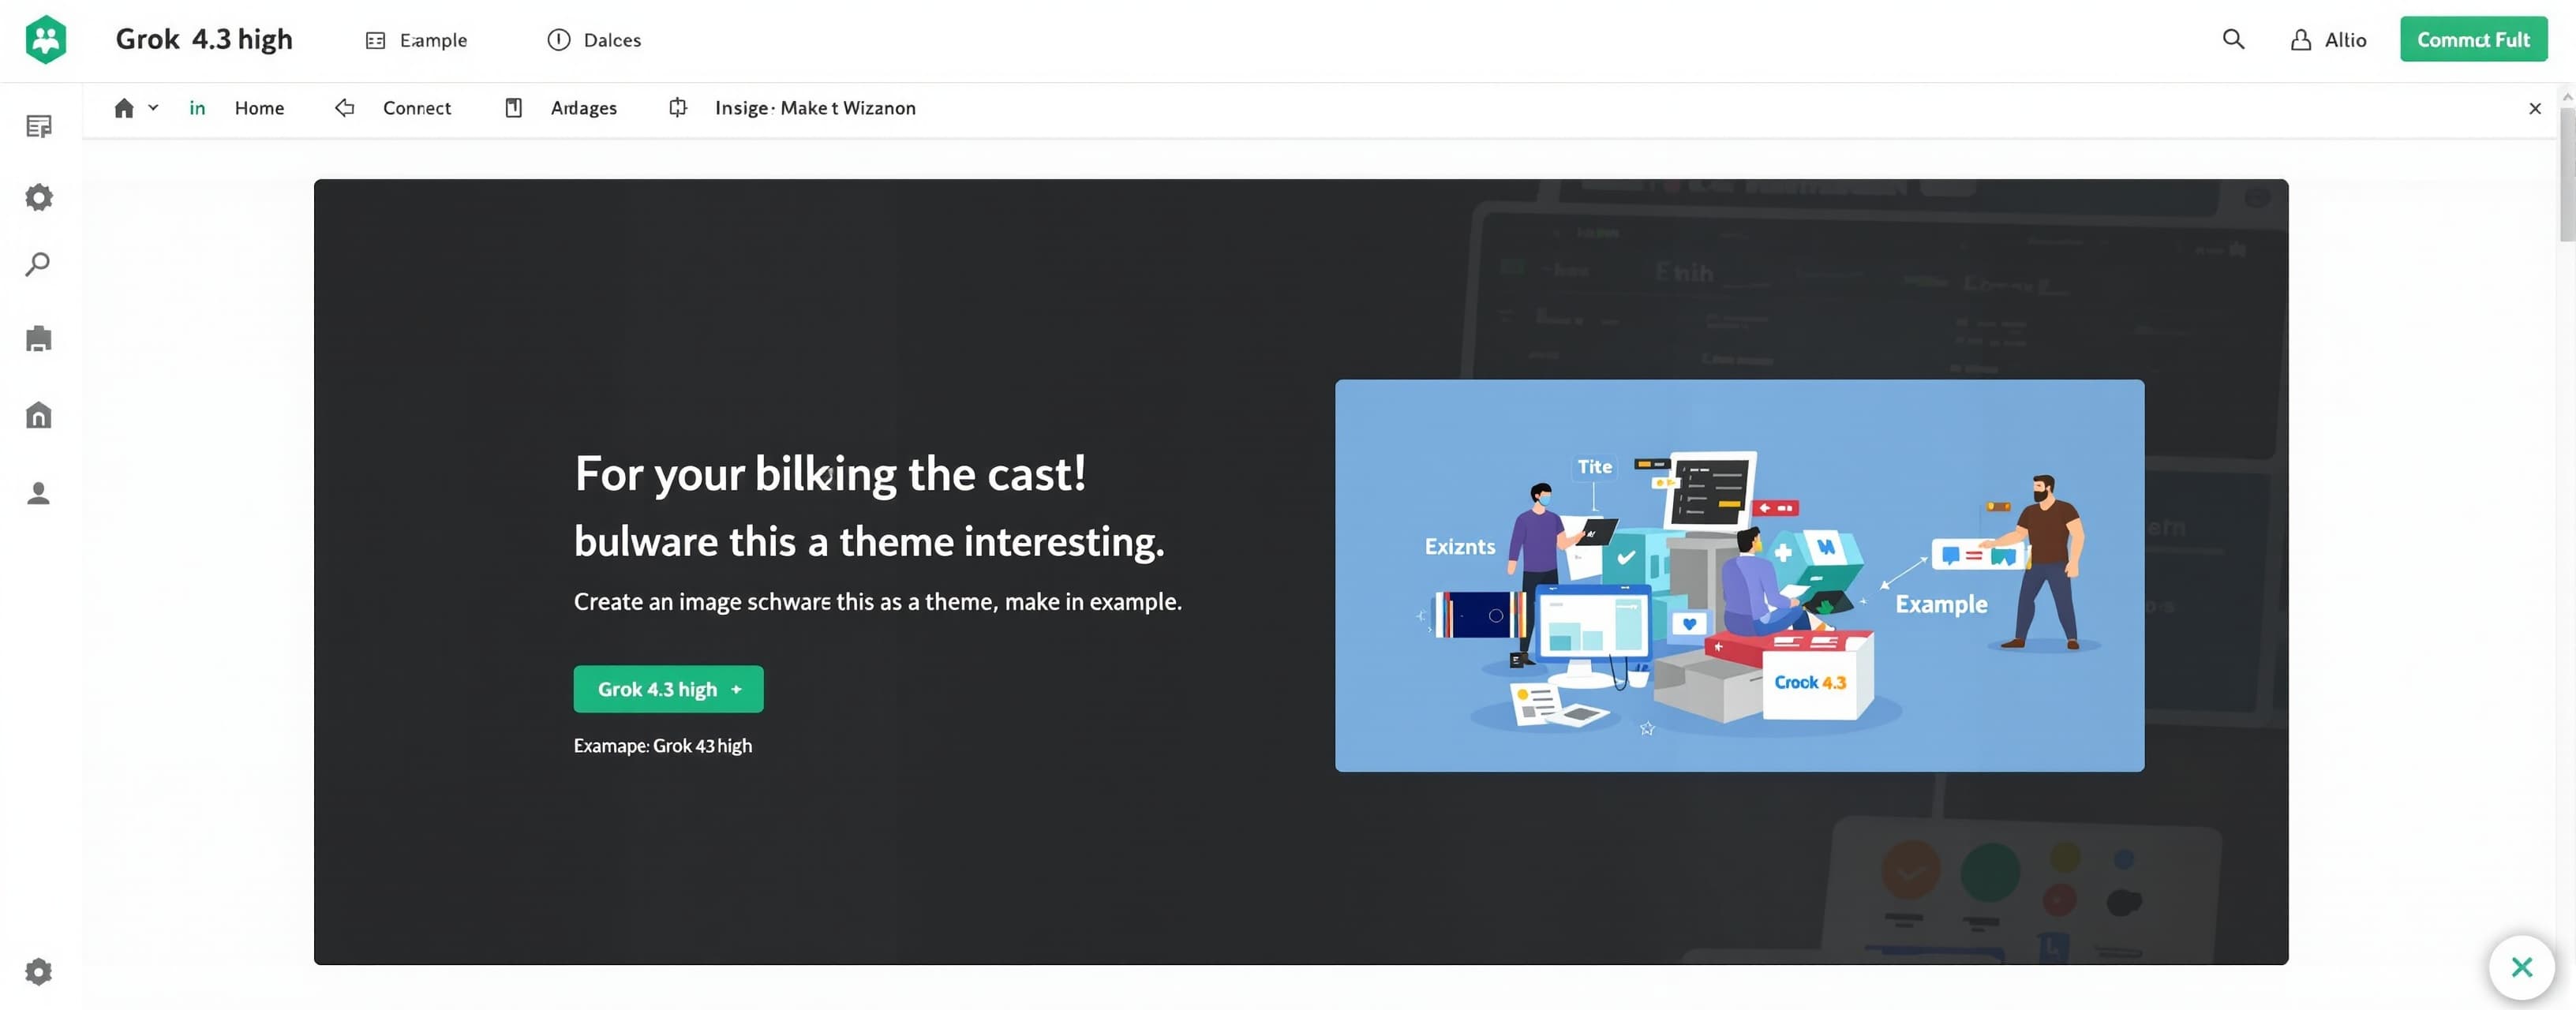
Task: Click the search icon in top bar
Action: (x=2233, y=40)
